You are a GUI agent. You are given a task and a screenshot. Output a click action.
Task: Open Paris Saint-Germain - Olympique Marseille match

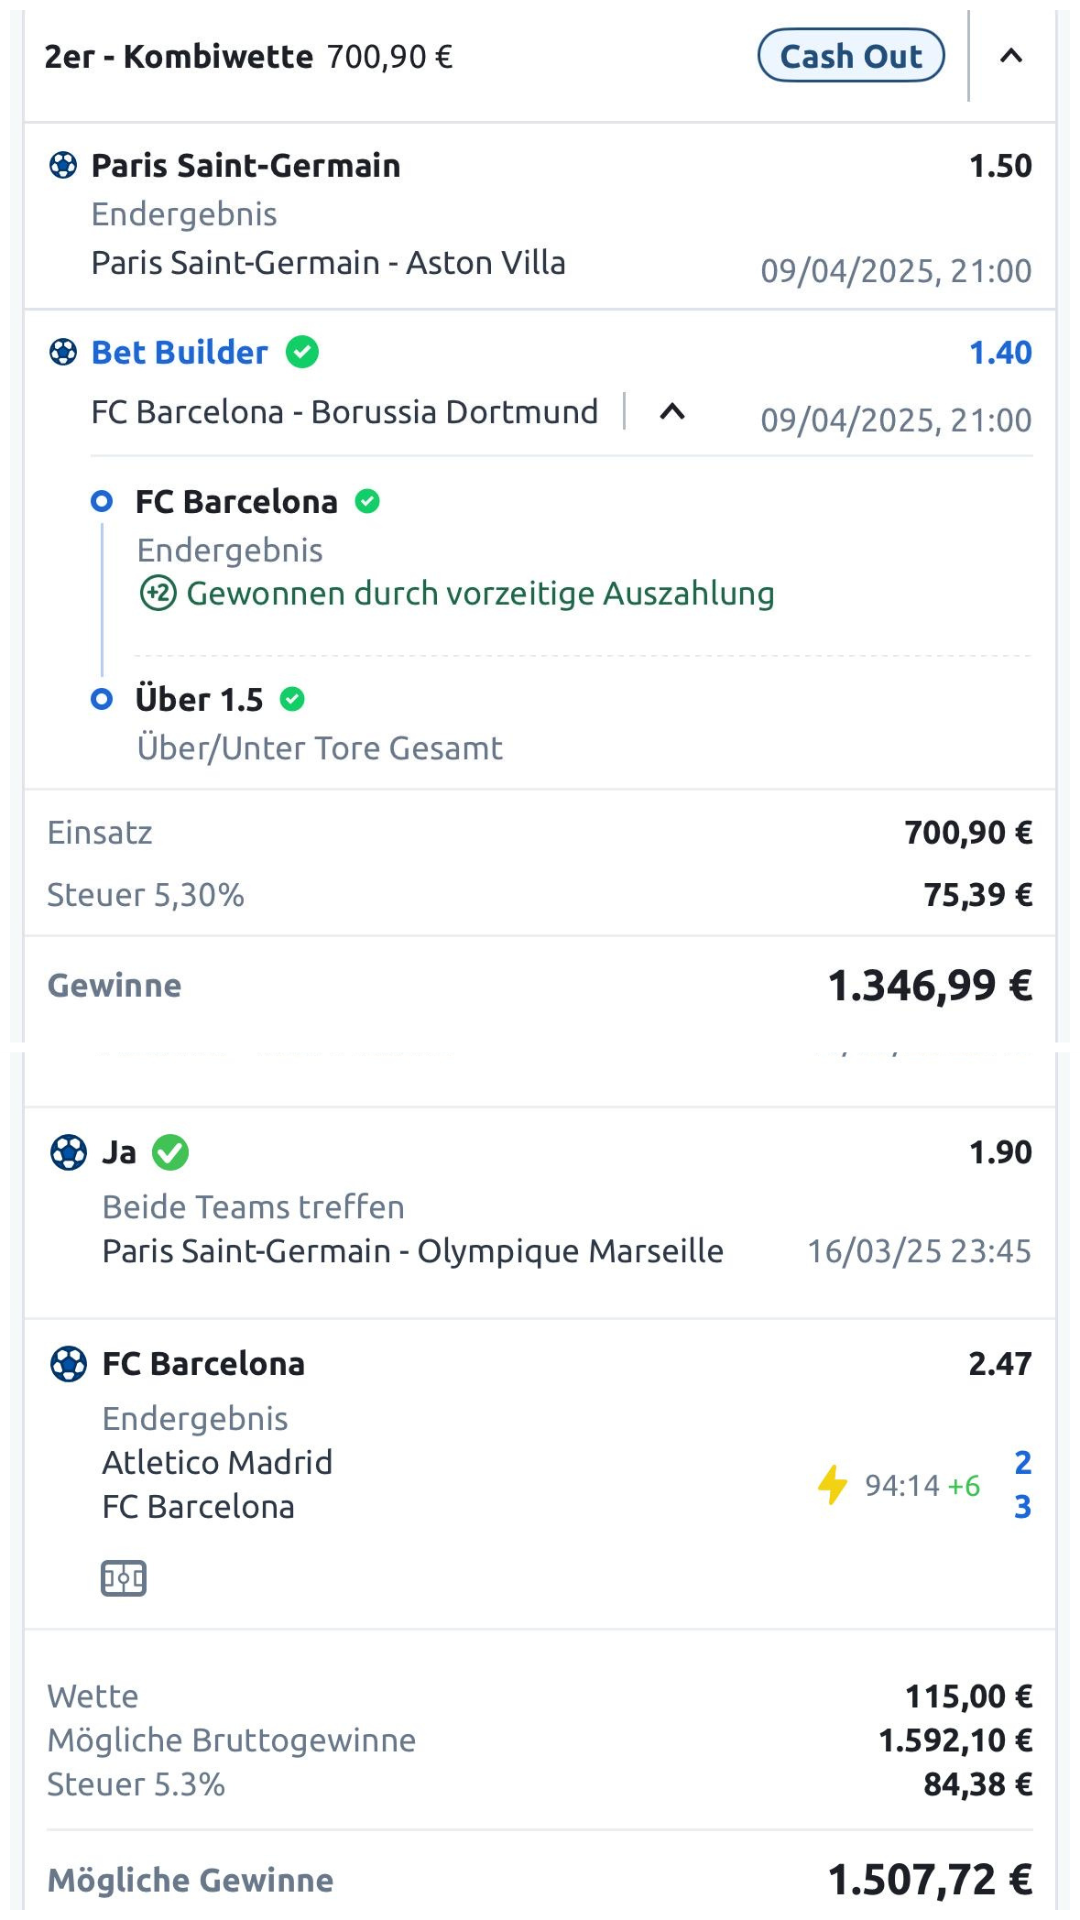click(413, 1251)
